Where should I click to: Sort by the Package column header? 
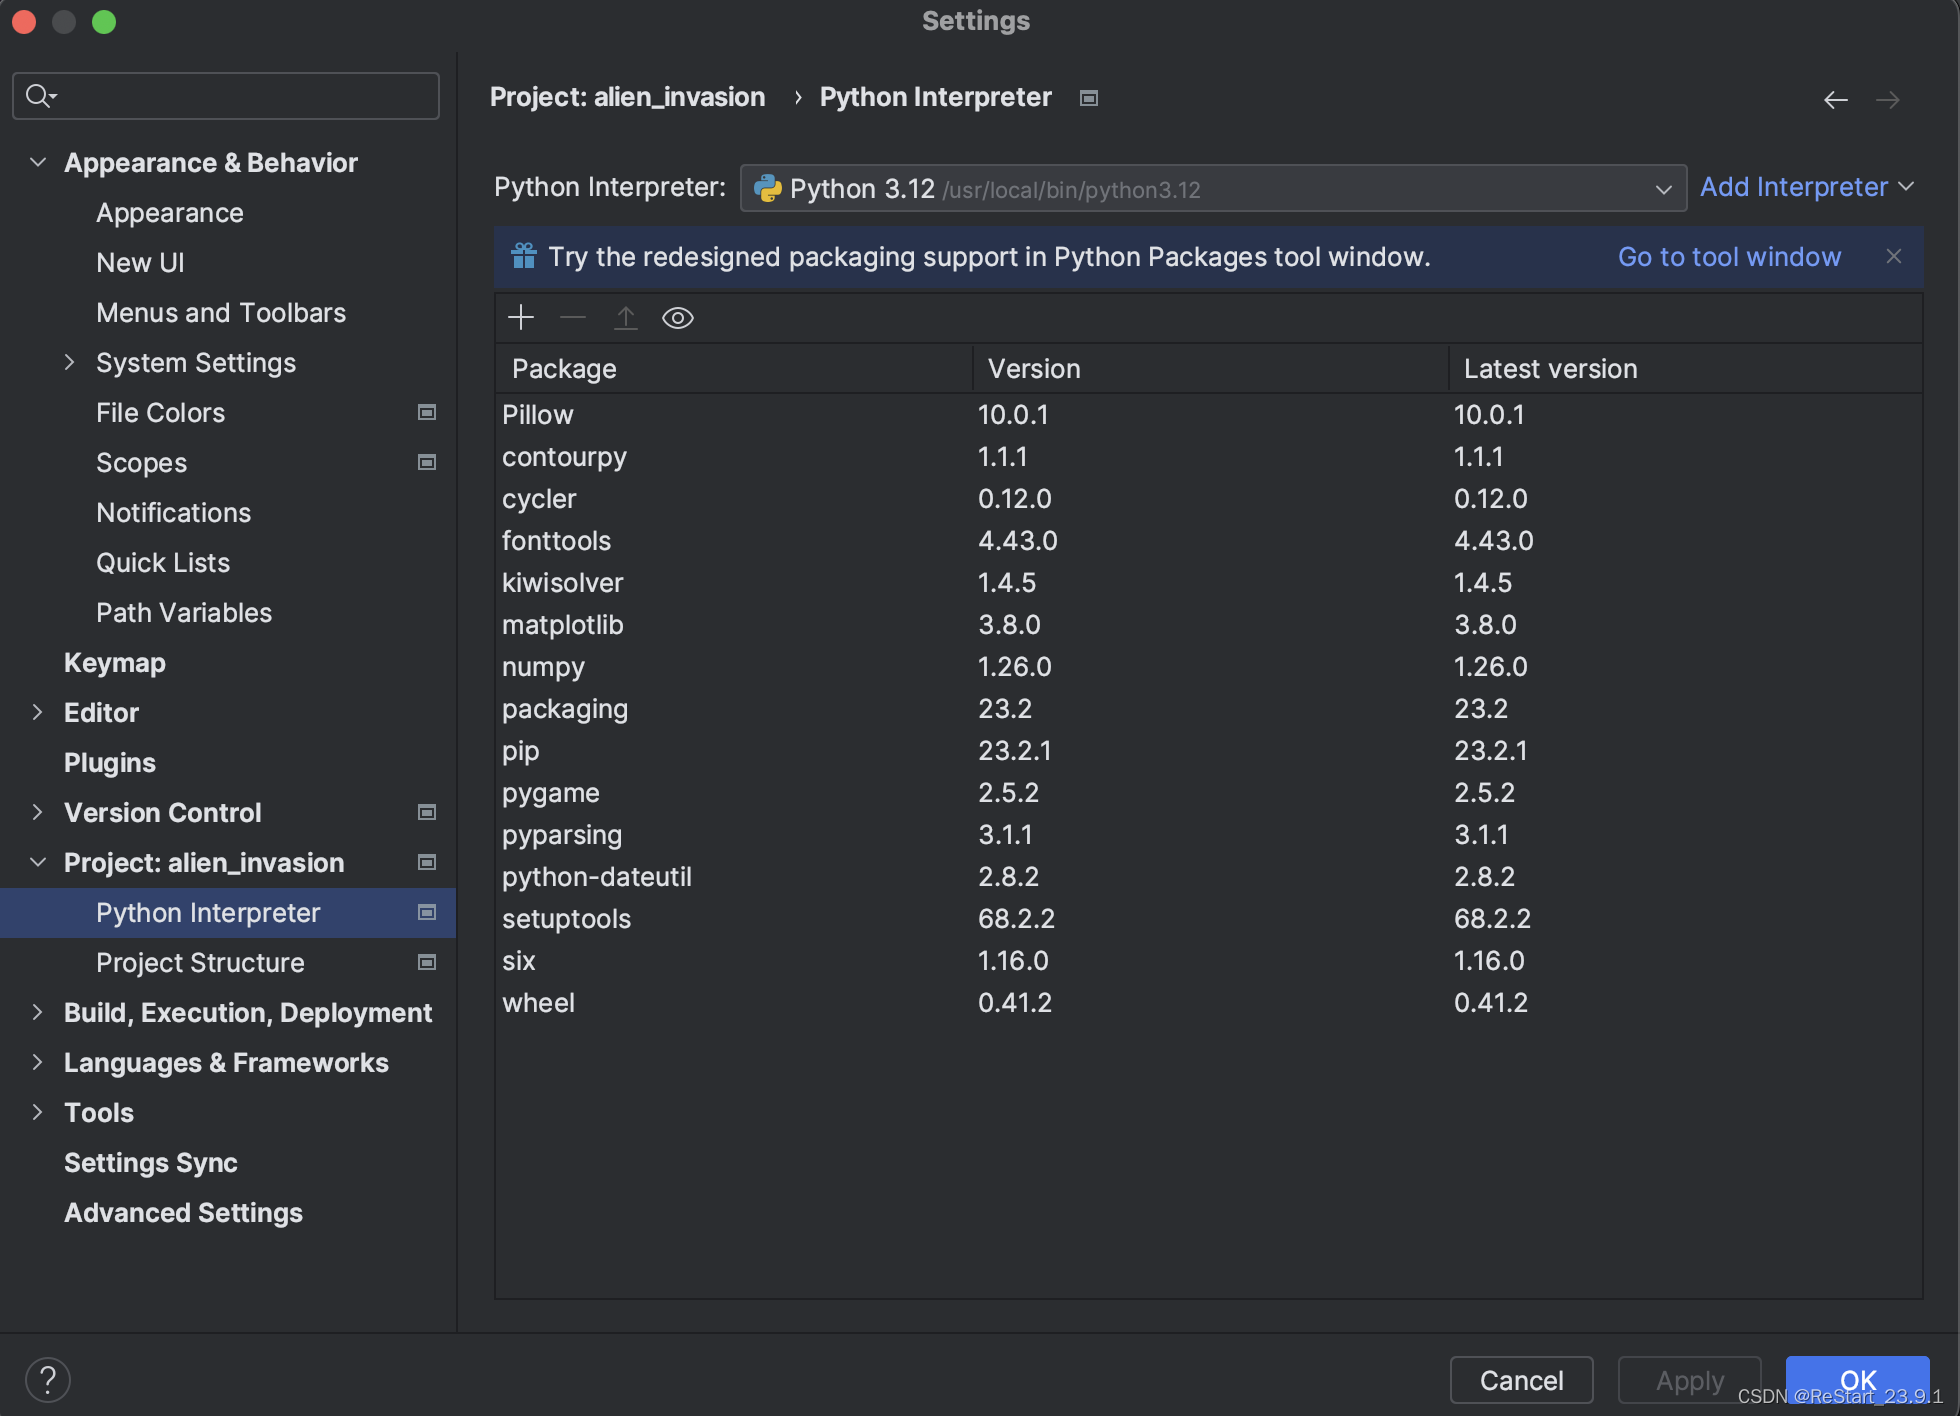pos(733,369)
